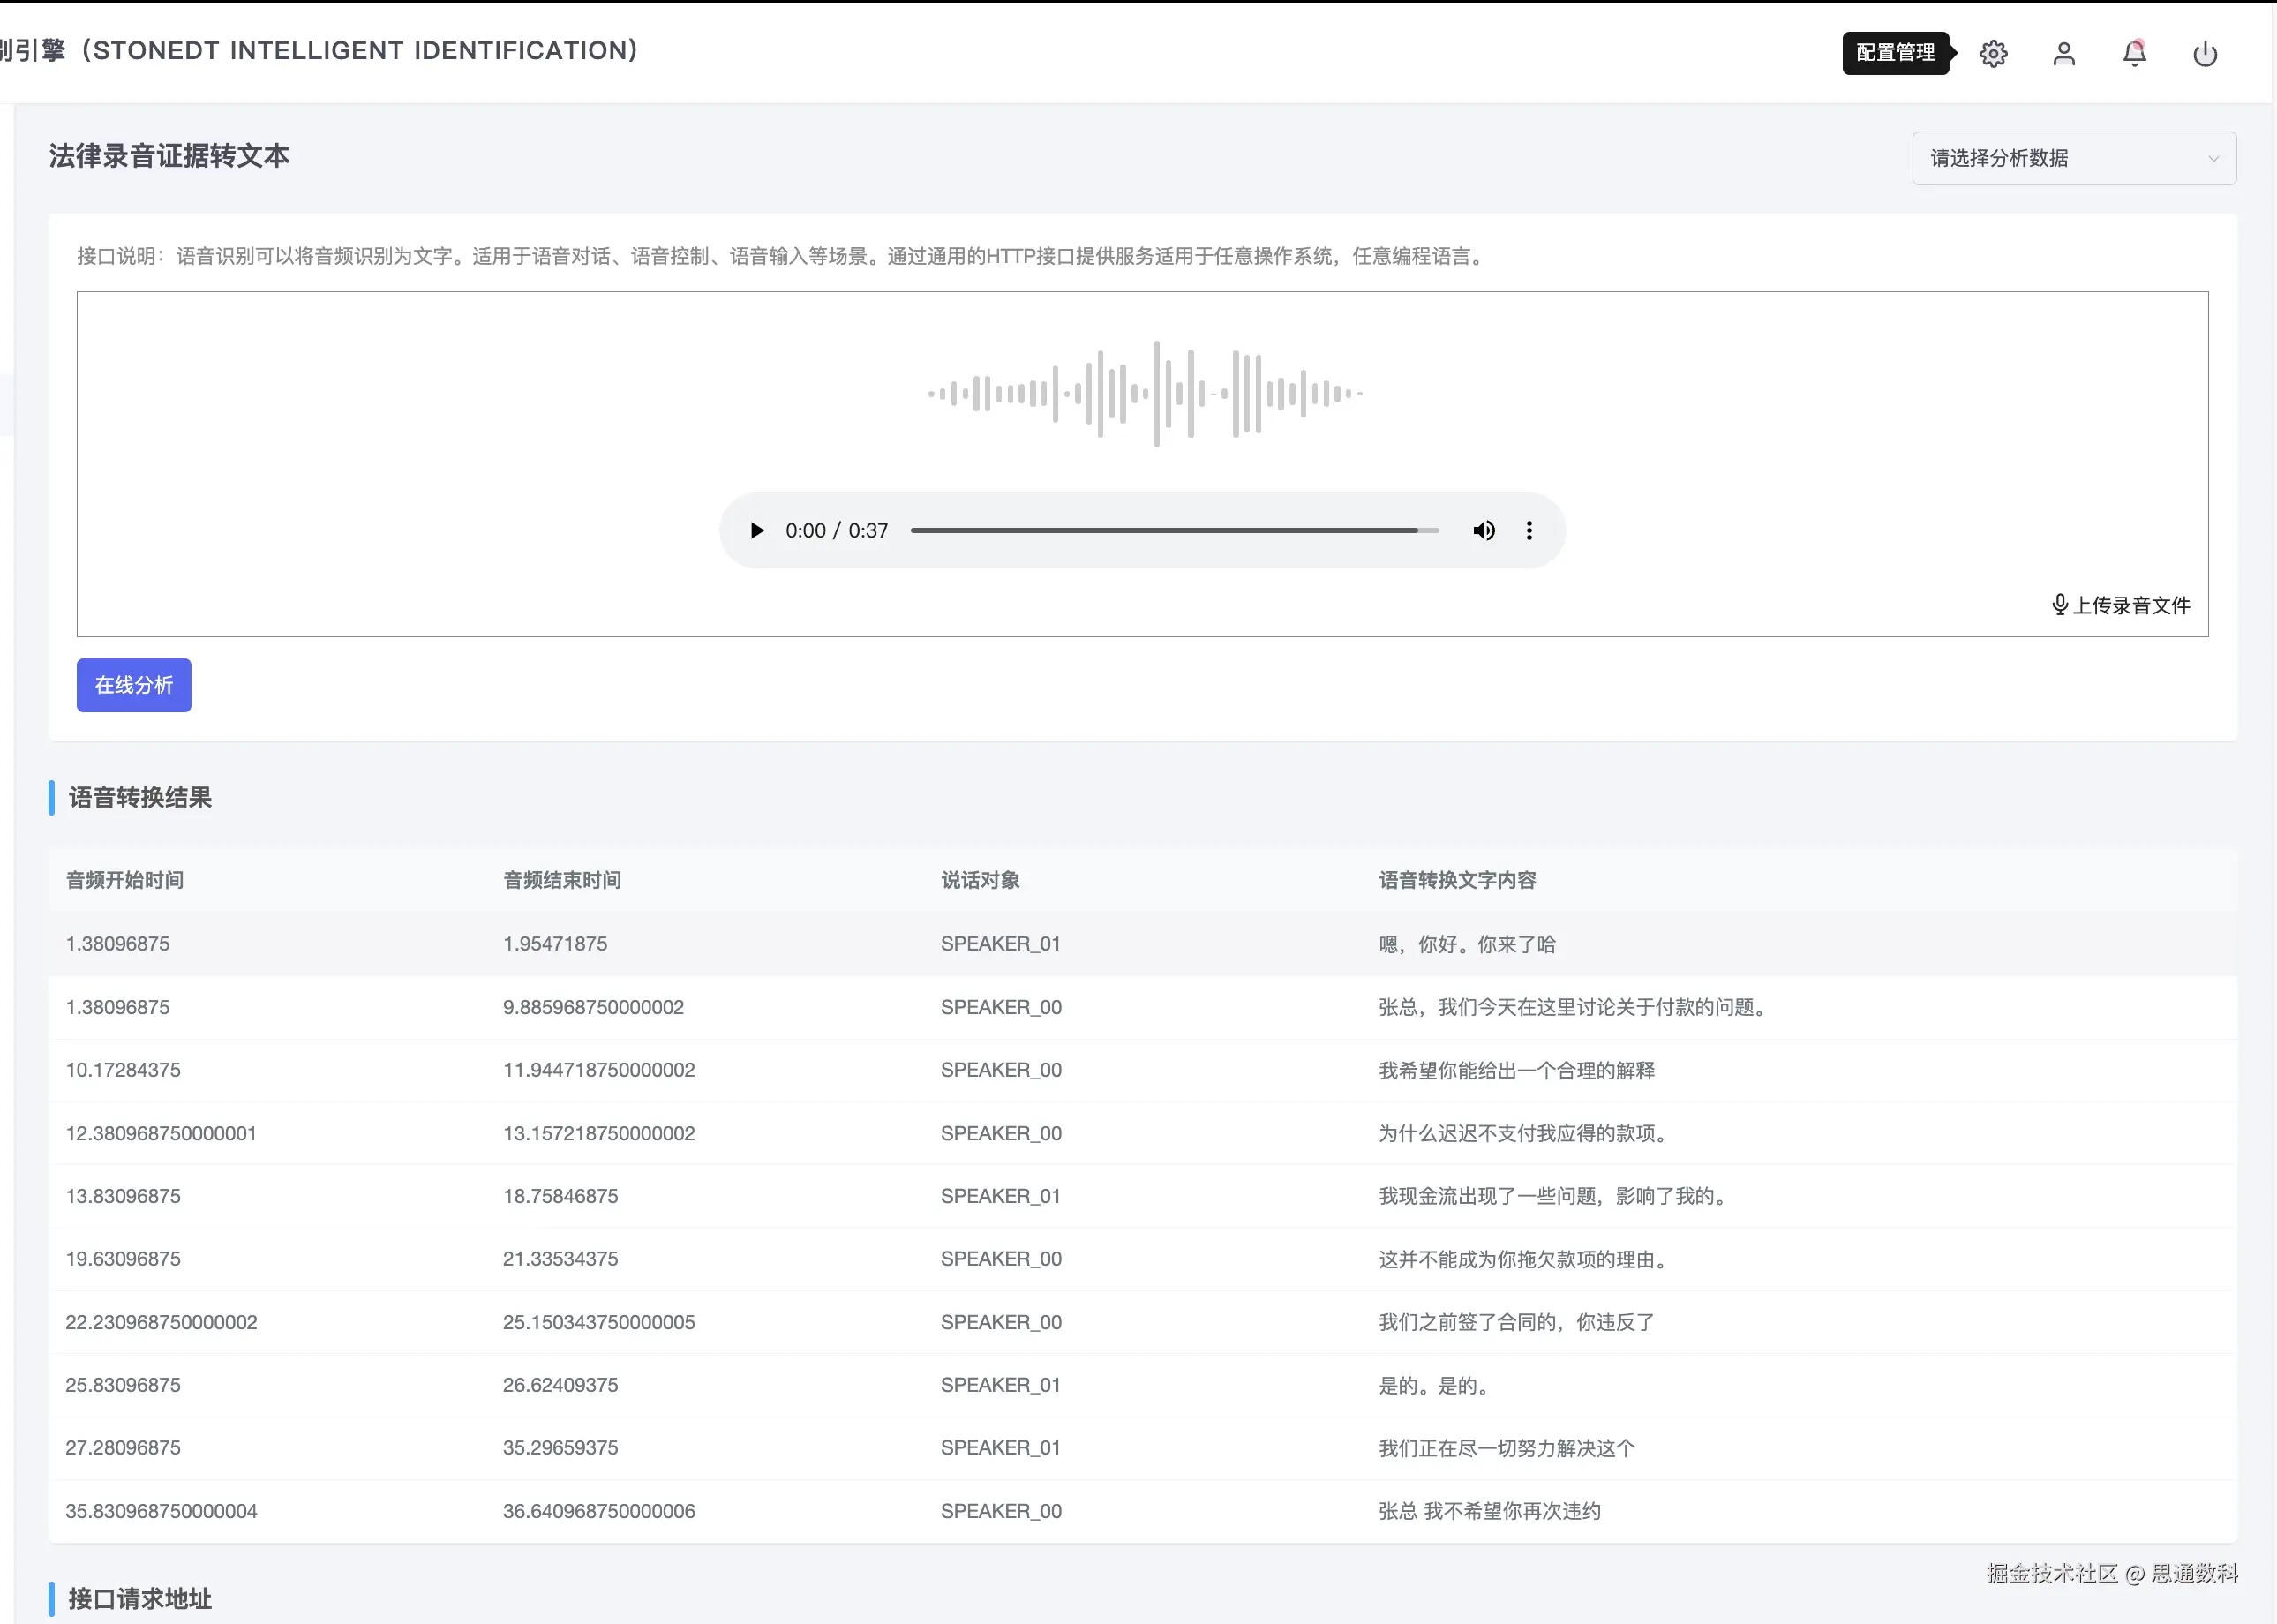Open audio player three-dot options menu
This screenshot has width=2277, height=1624.
tap(1529, 531)
